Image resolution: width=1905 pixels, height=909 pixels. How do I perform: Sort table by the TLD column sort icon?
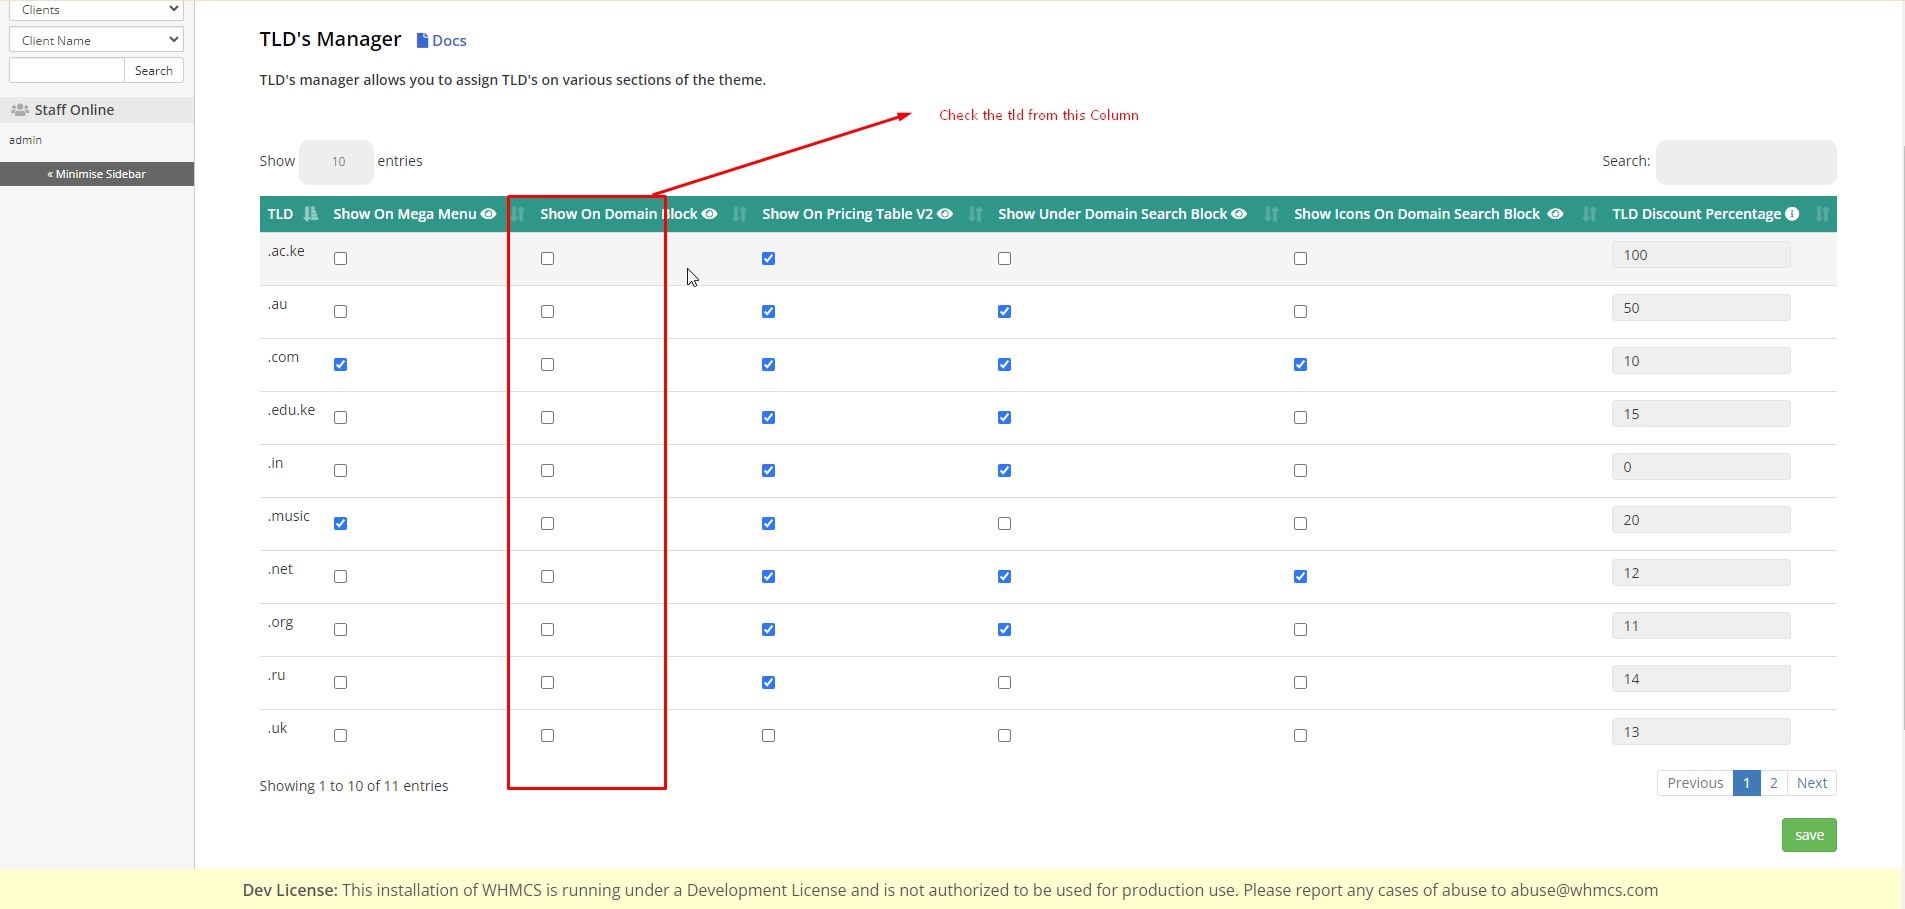pos(311,214)
